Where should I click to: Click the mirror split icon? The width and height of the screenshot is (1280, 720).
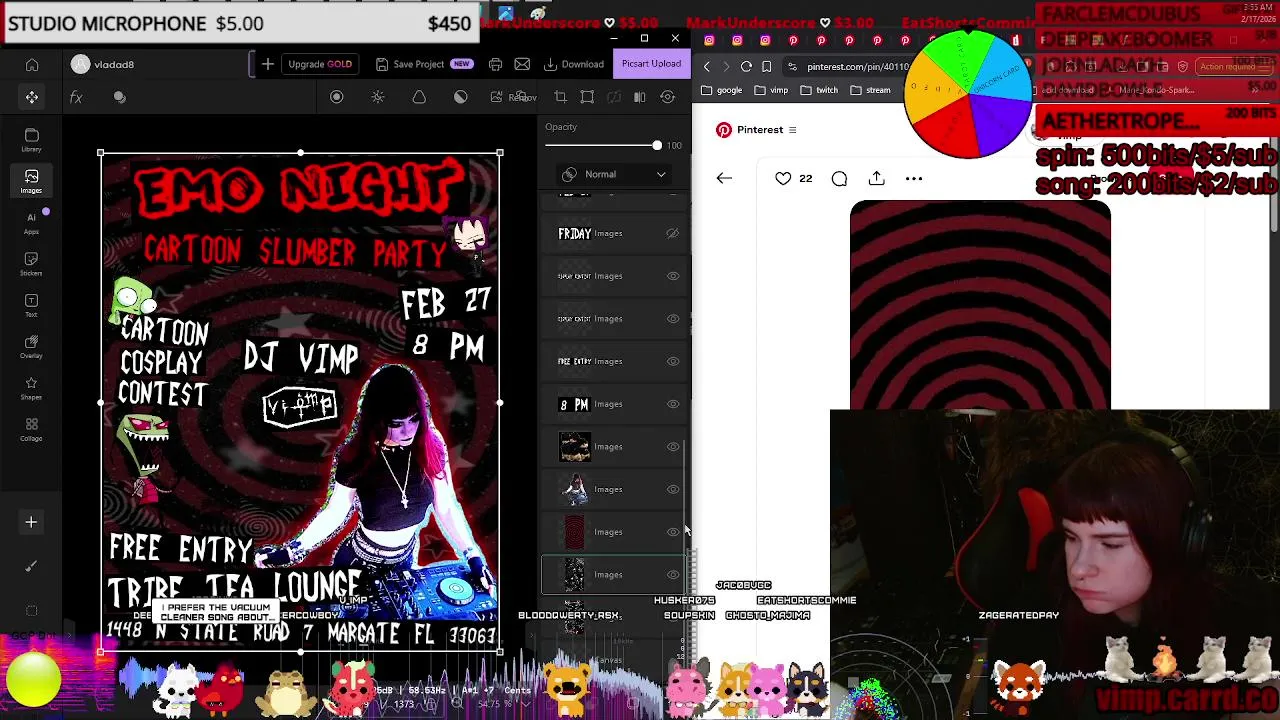click(639, 97)
